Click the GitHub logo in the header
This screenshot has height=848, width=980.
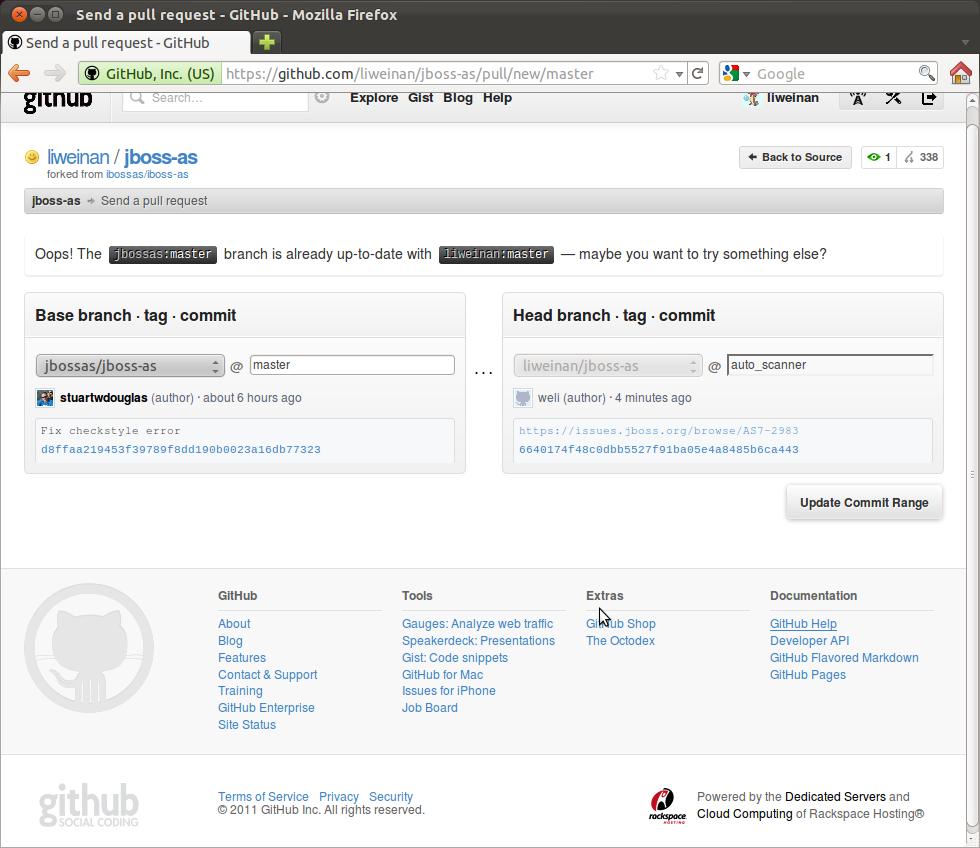[x=58, y=100]
